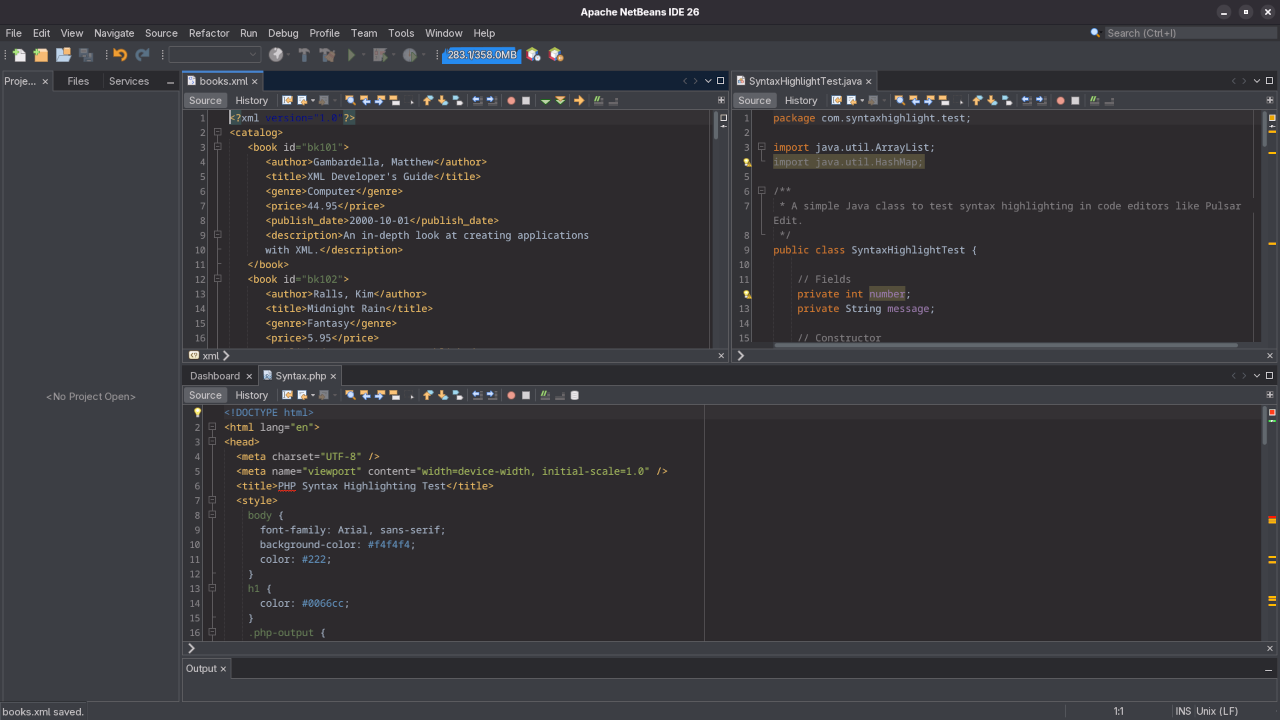1280x720 pixels.
Task: Click Comment icon in Java editor toolbar
Action: tap(1094, 100)
